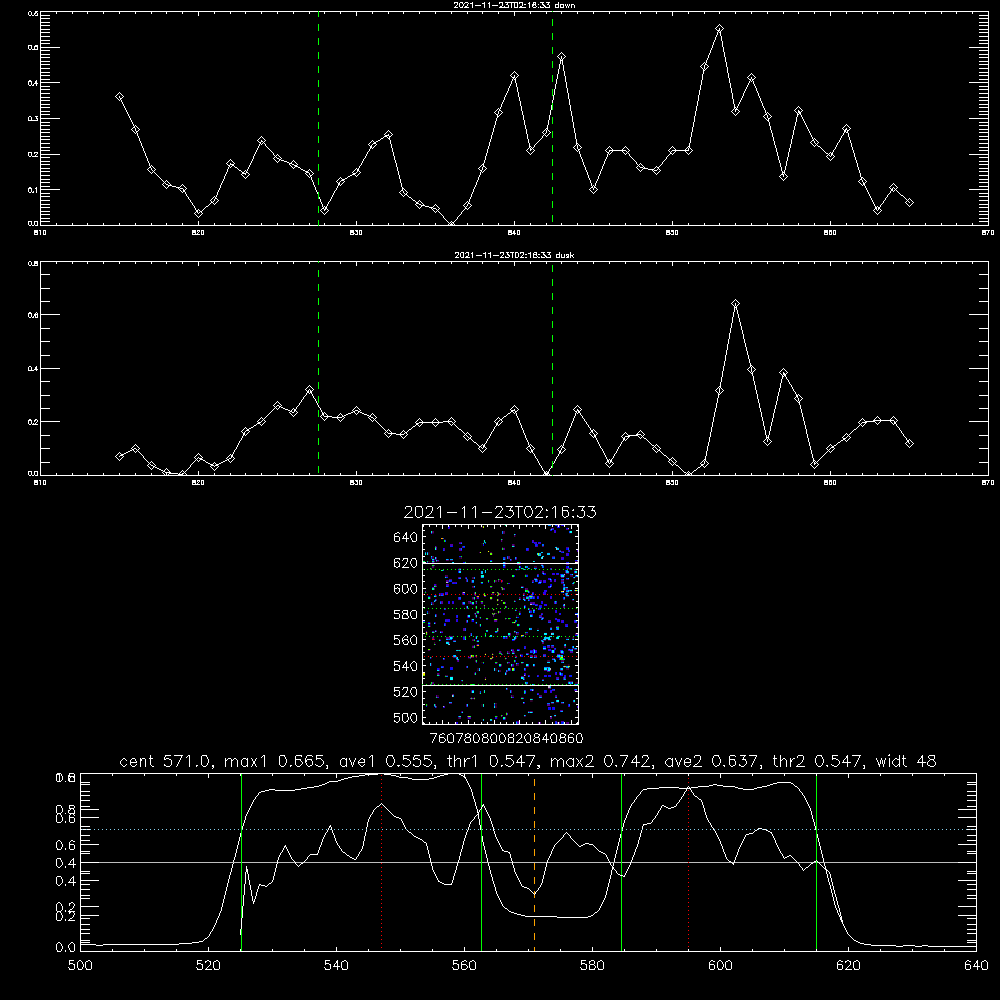This screenshot has height=1000, width=1000.
Task: Click the left green dashed line in the dawn plot
Action: pyautogui.click(x=318, y=119)
